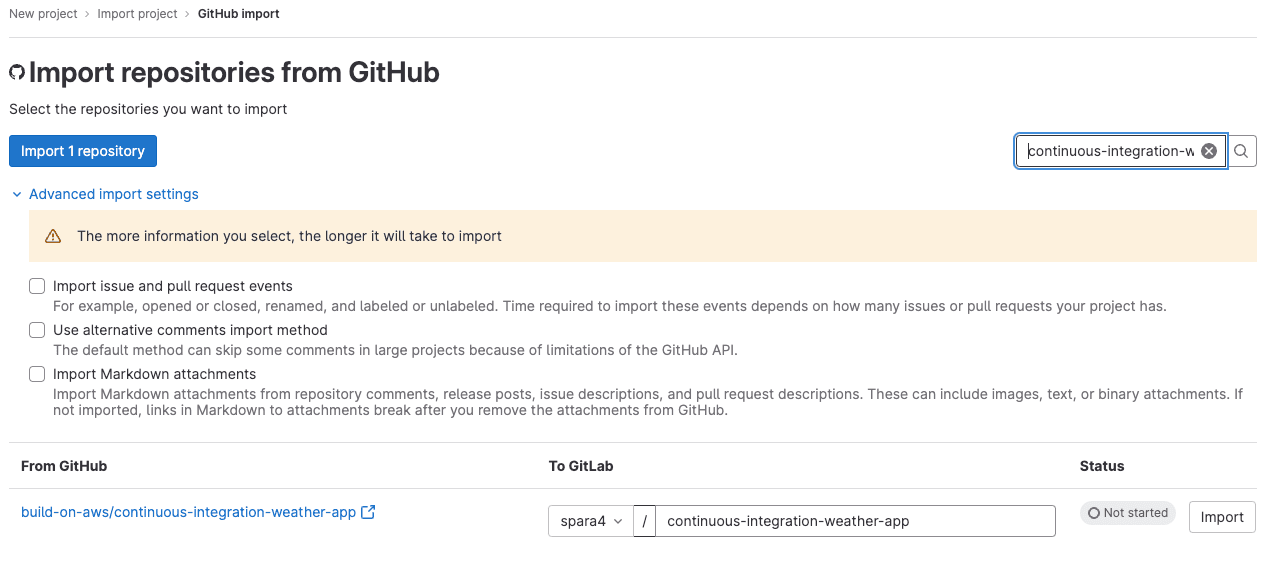
Task: Click New project breadcrumb
Action: 43,14
